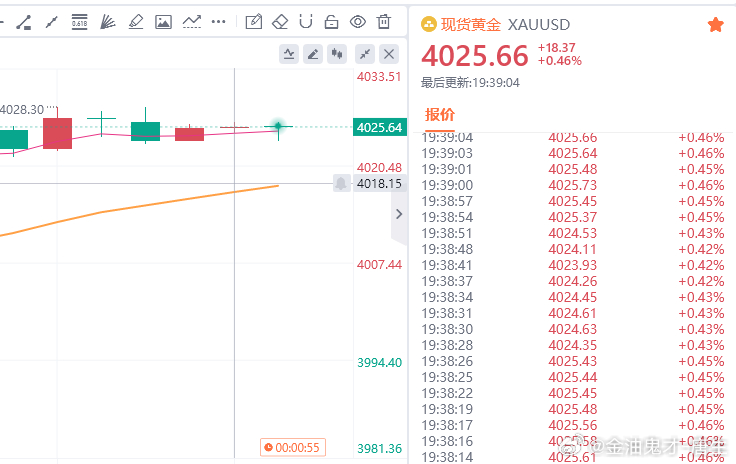The height and width of the screenshot is (464, 736).
Task: Toggle the lock drawings padlock
Action: (331, 22)
